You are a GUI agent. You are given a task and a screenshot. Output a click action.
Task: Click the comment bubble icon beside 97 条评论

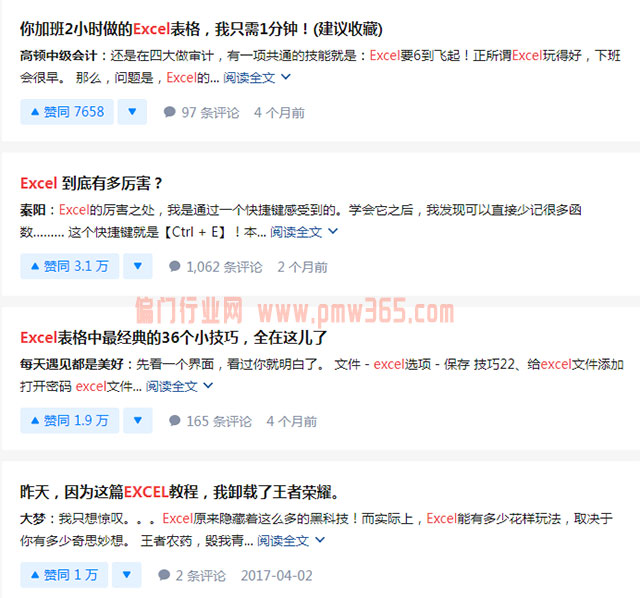tap(169, 111)
